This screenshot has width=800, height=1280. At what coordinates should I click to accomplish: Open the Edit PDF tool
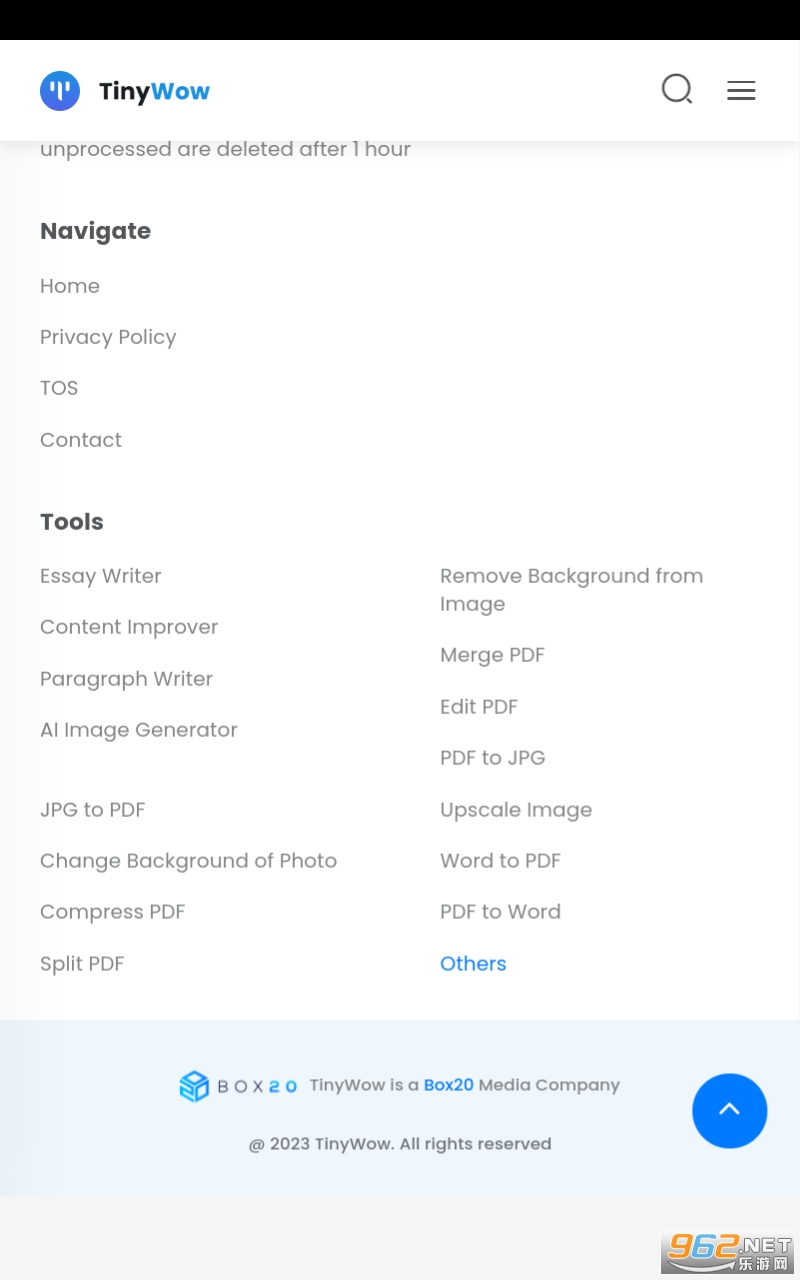click(x=479, y=707)
